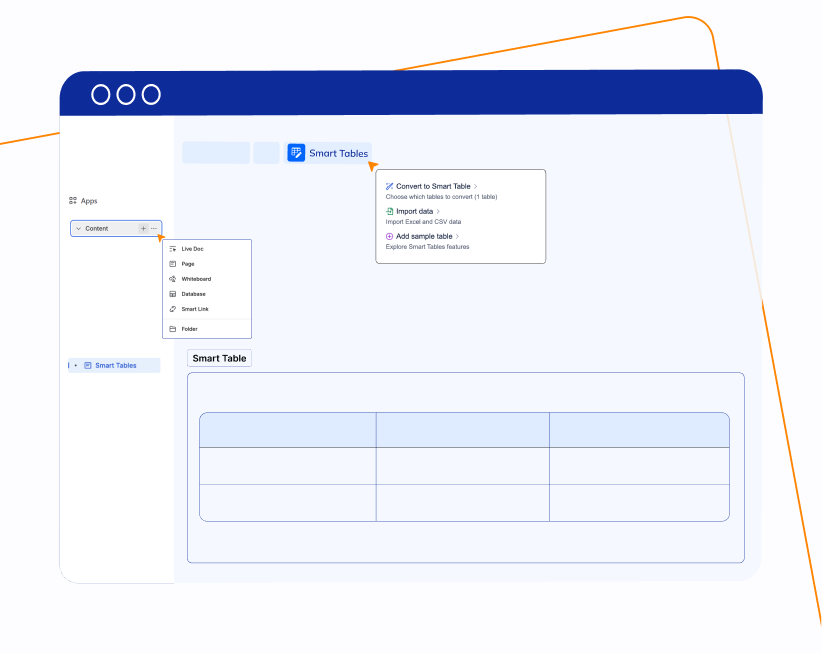Select Page from the content menu
The height and width of the screenshot is (653, 822).
188,264
